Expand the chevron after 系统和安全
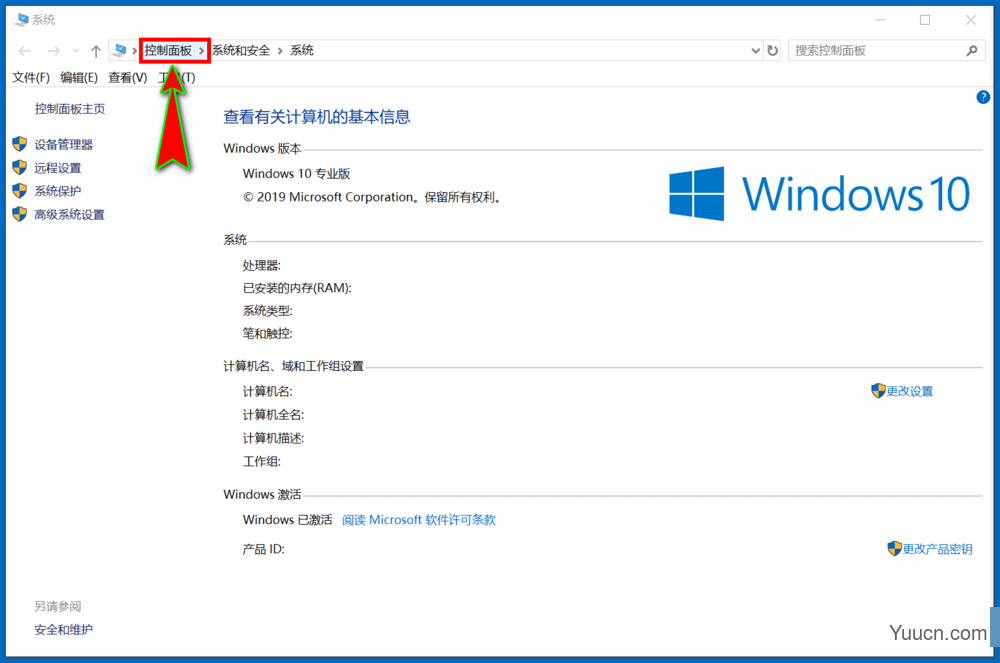Screen dimensions: 1000x663 [x=280, y=50]
